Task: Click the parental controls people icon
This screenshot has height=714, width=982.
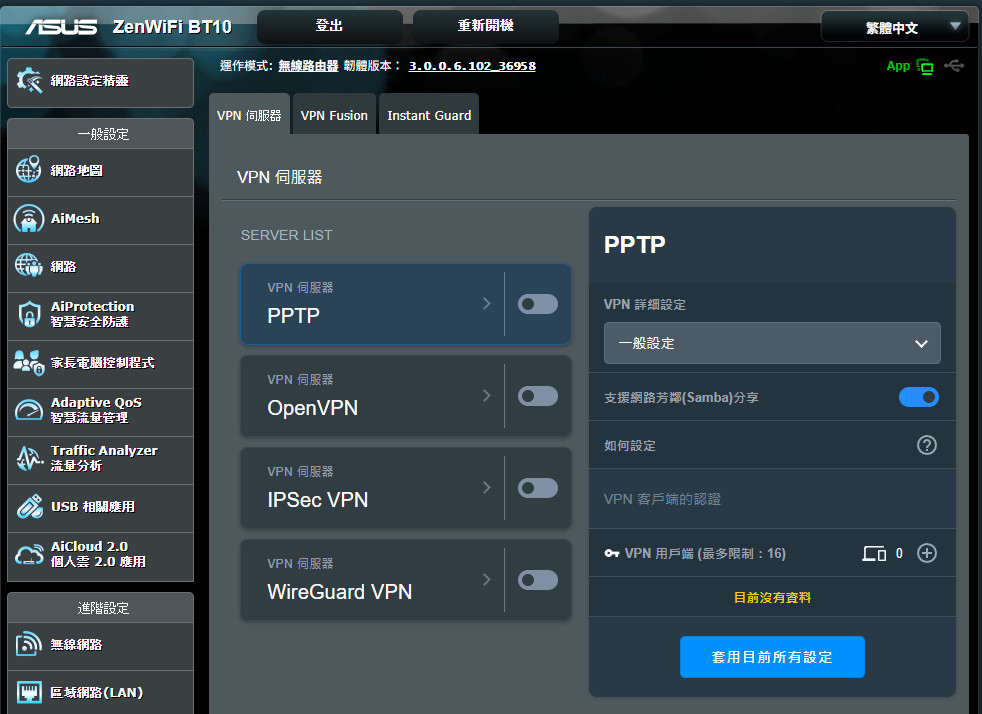Action: (x=29, y=362)
